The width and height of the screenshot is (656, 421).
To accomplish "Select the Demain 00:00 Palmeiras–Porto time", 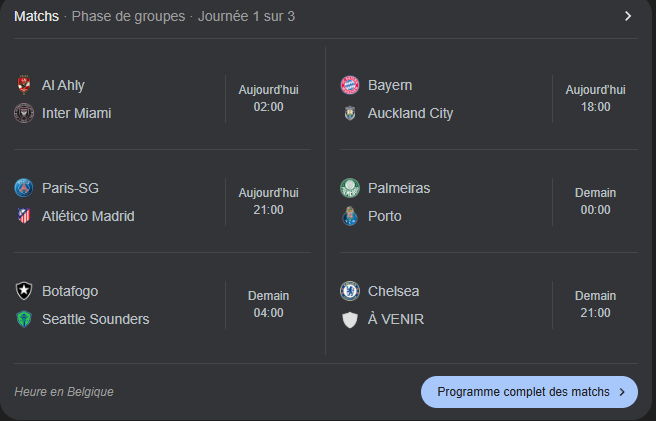I will [595, 201].
